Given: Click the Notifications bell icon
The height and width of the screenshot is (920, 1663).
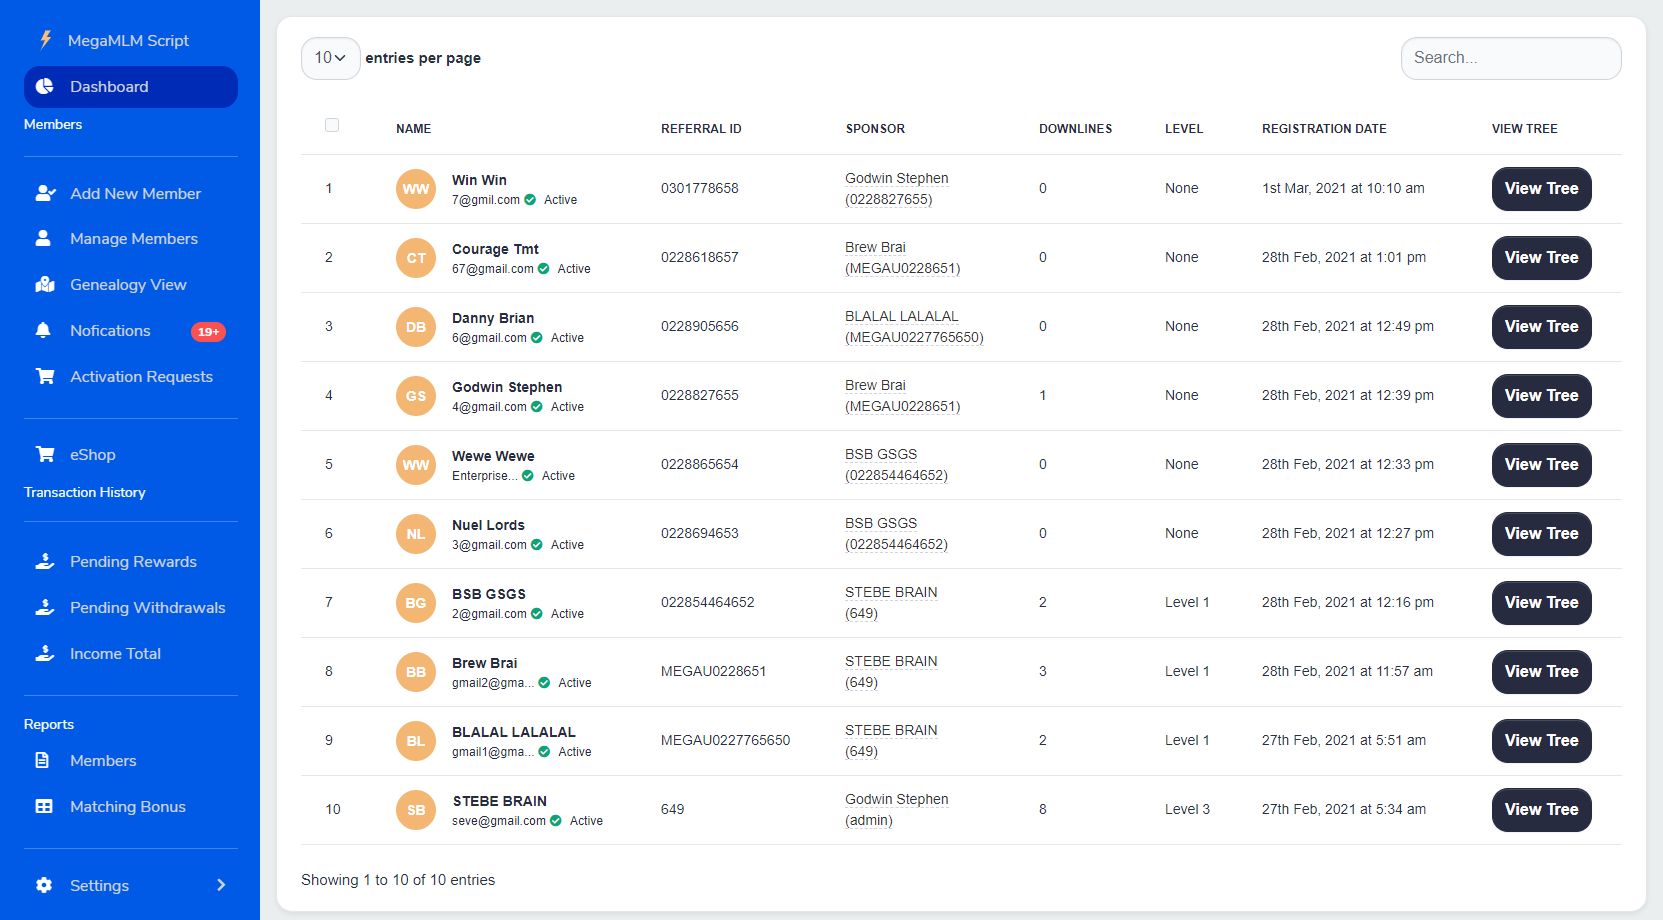Looking at the screenshot, I should point(43,331).
